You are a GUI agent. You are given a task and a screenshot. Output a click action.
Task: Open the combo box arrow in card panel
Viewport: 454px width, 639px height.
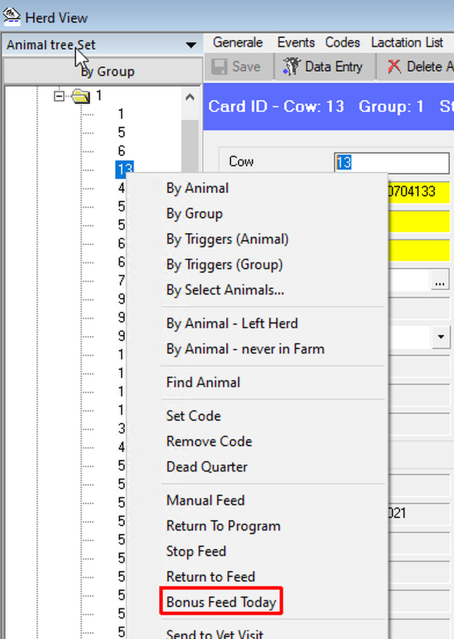click(x=441, y=337)
